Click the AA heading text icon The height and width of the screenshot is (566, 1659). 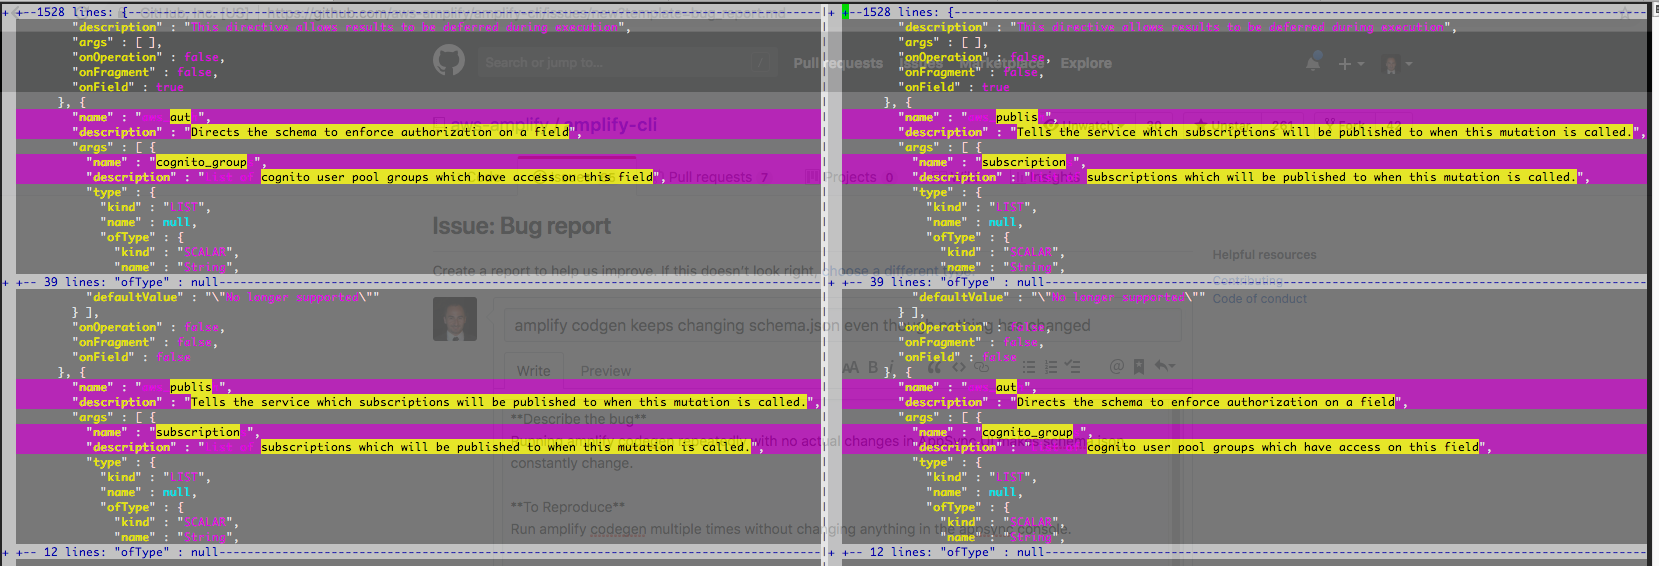(x=851, y=367)
